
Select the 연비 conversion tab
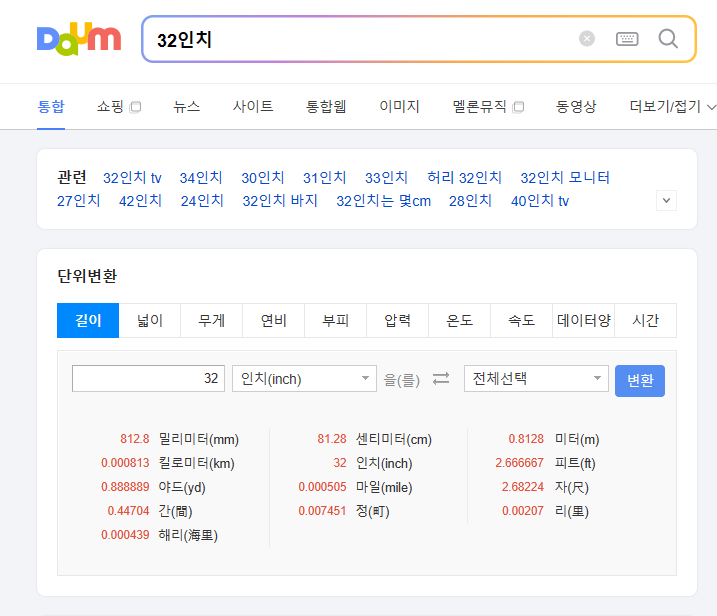pyautogui.click(x=274, y=320)
